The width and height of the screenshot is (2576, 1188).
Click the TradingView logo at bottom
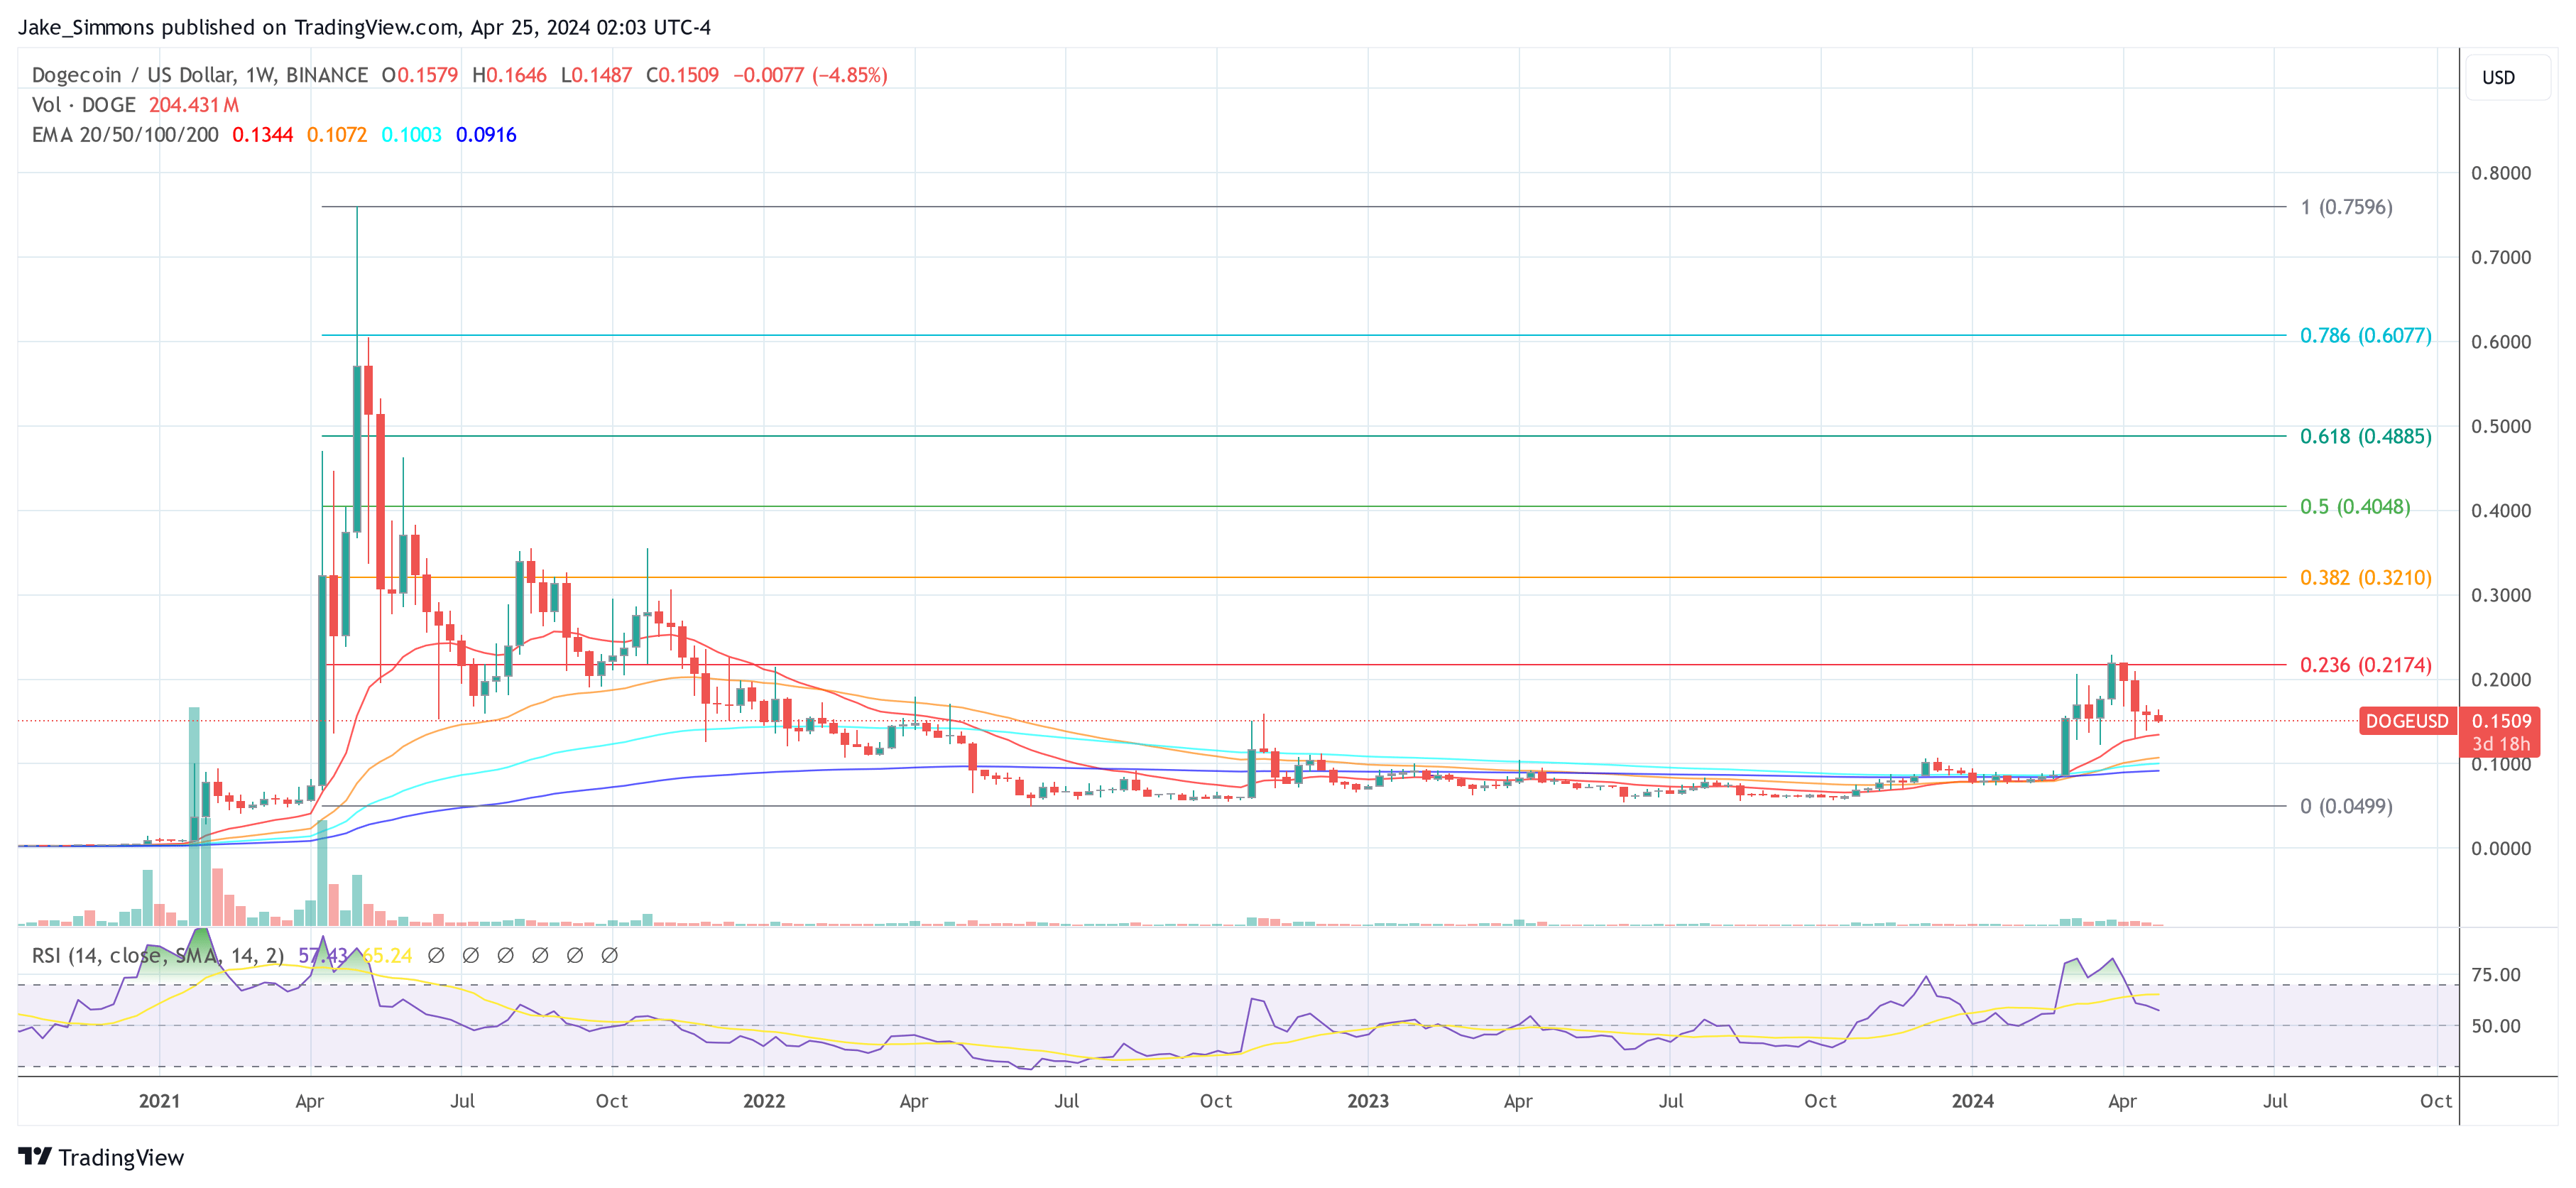(102, 1157)
